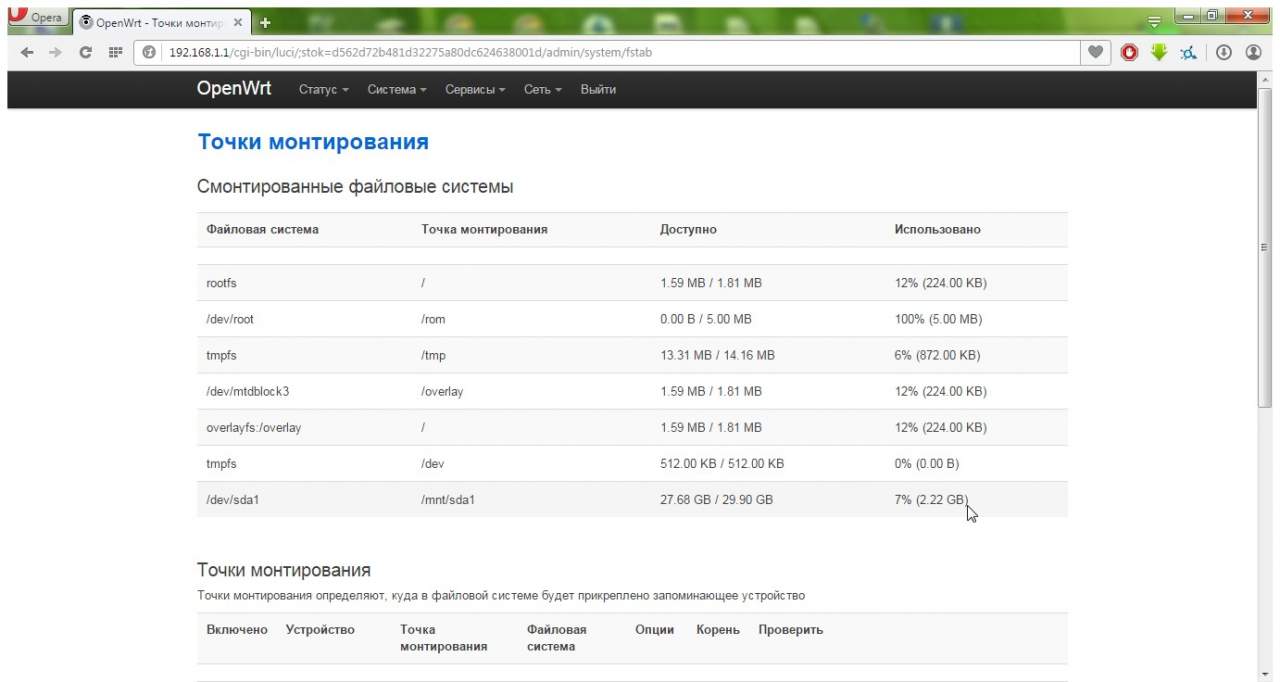Image resolution: width=1280 pixels, height=682 pixels.
Task: Open the downloads panel icon
Action: click(1223, 52)
